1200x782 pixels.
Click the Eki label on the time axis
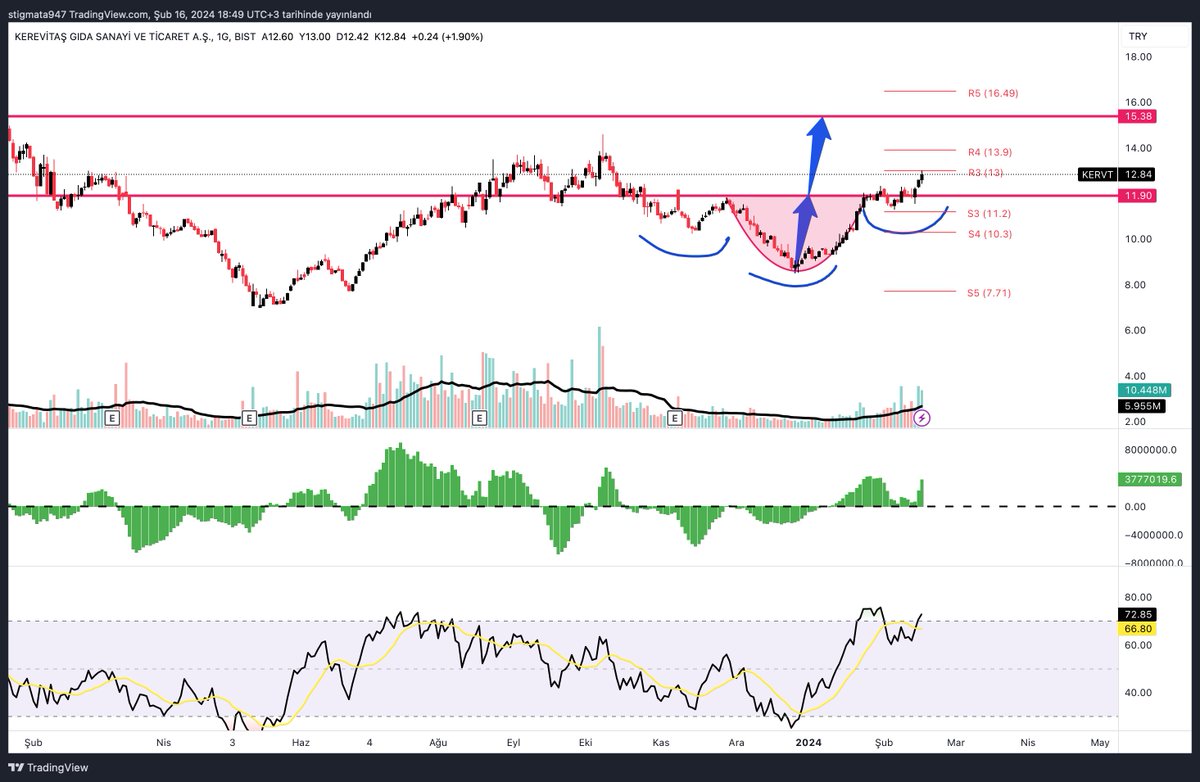click(587, 743)
